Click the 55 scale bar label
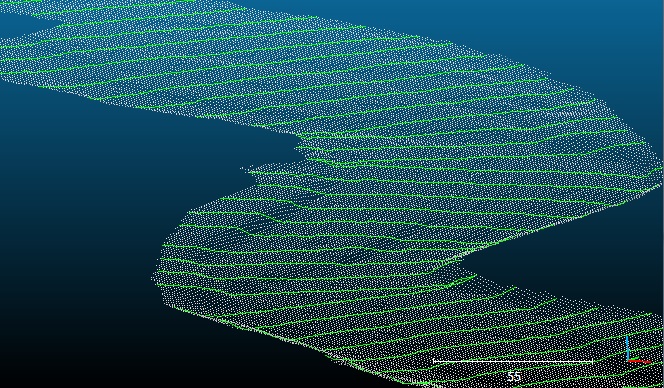The image size is (664, 388). [513, 376]
